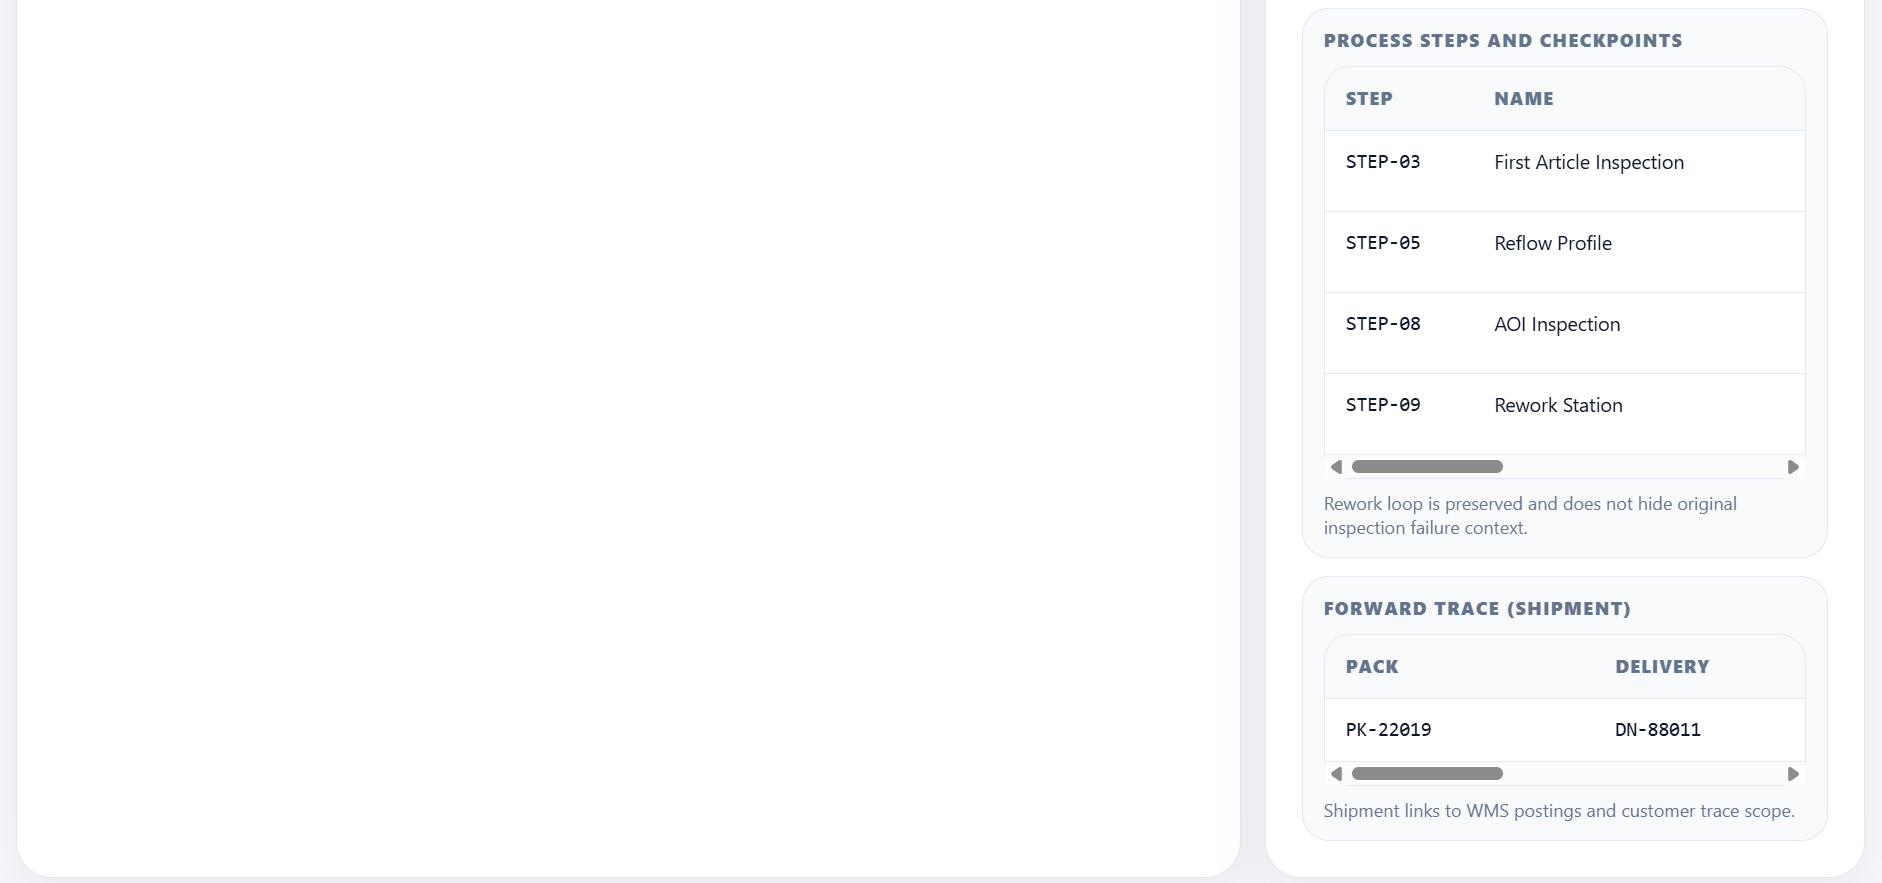Click the forward trace horizontal scrollbar thumb
Screen dimensions: 1882x883
(1427, 774)
